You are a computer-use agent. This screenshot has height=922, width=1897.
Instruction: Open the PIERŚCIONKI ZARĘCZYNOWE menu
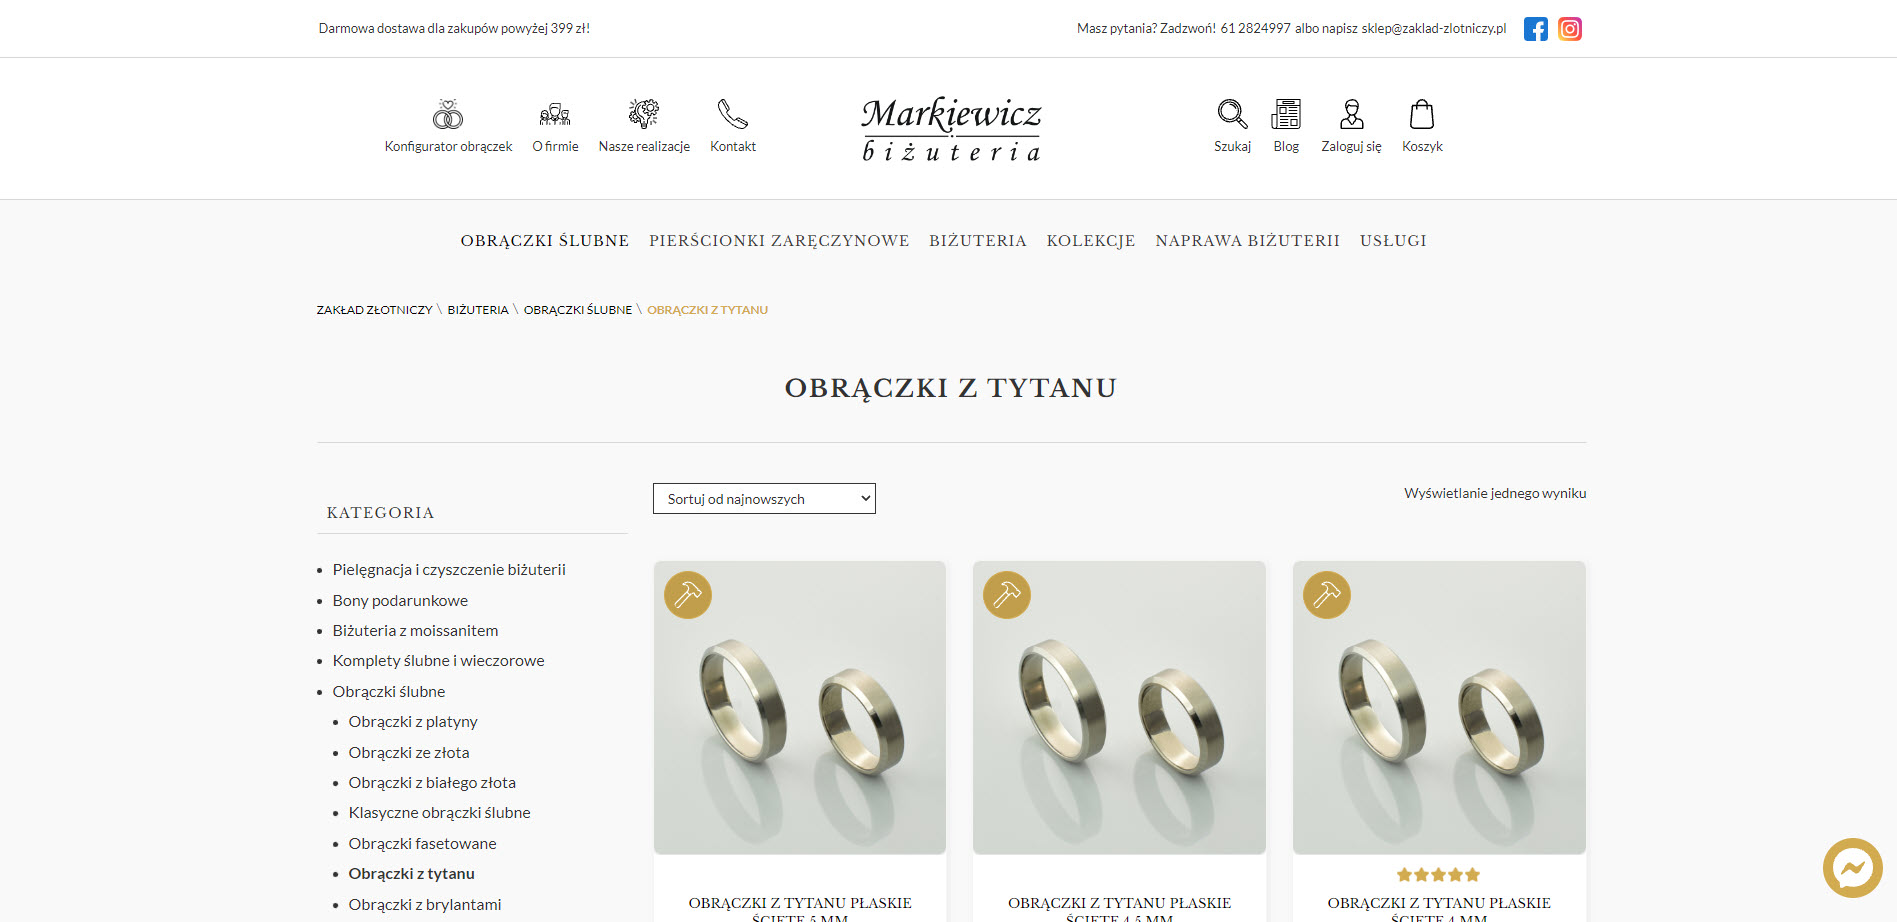(779, 241)
